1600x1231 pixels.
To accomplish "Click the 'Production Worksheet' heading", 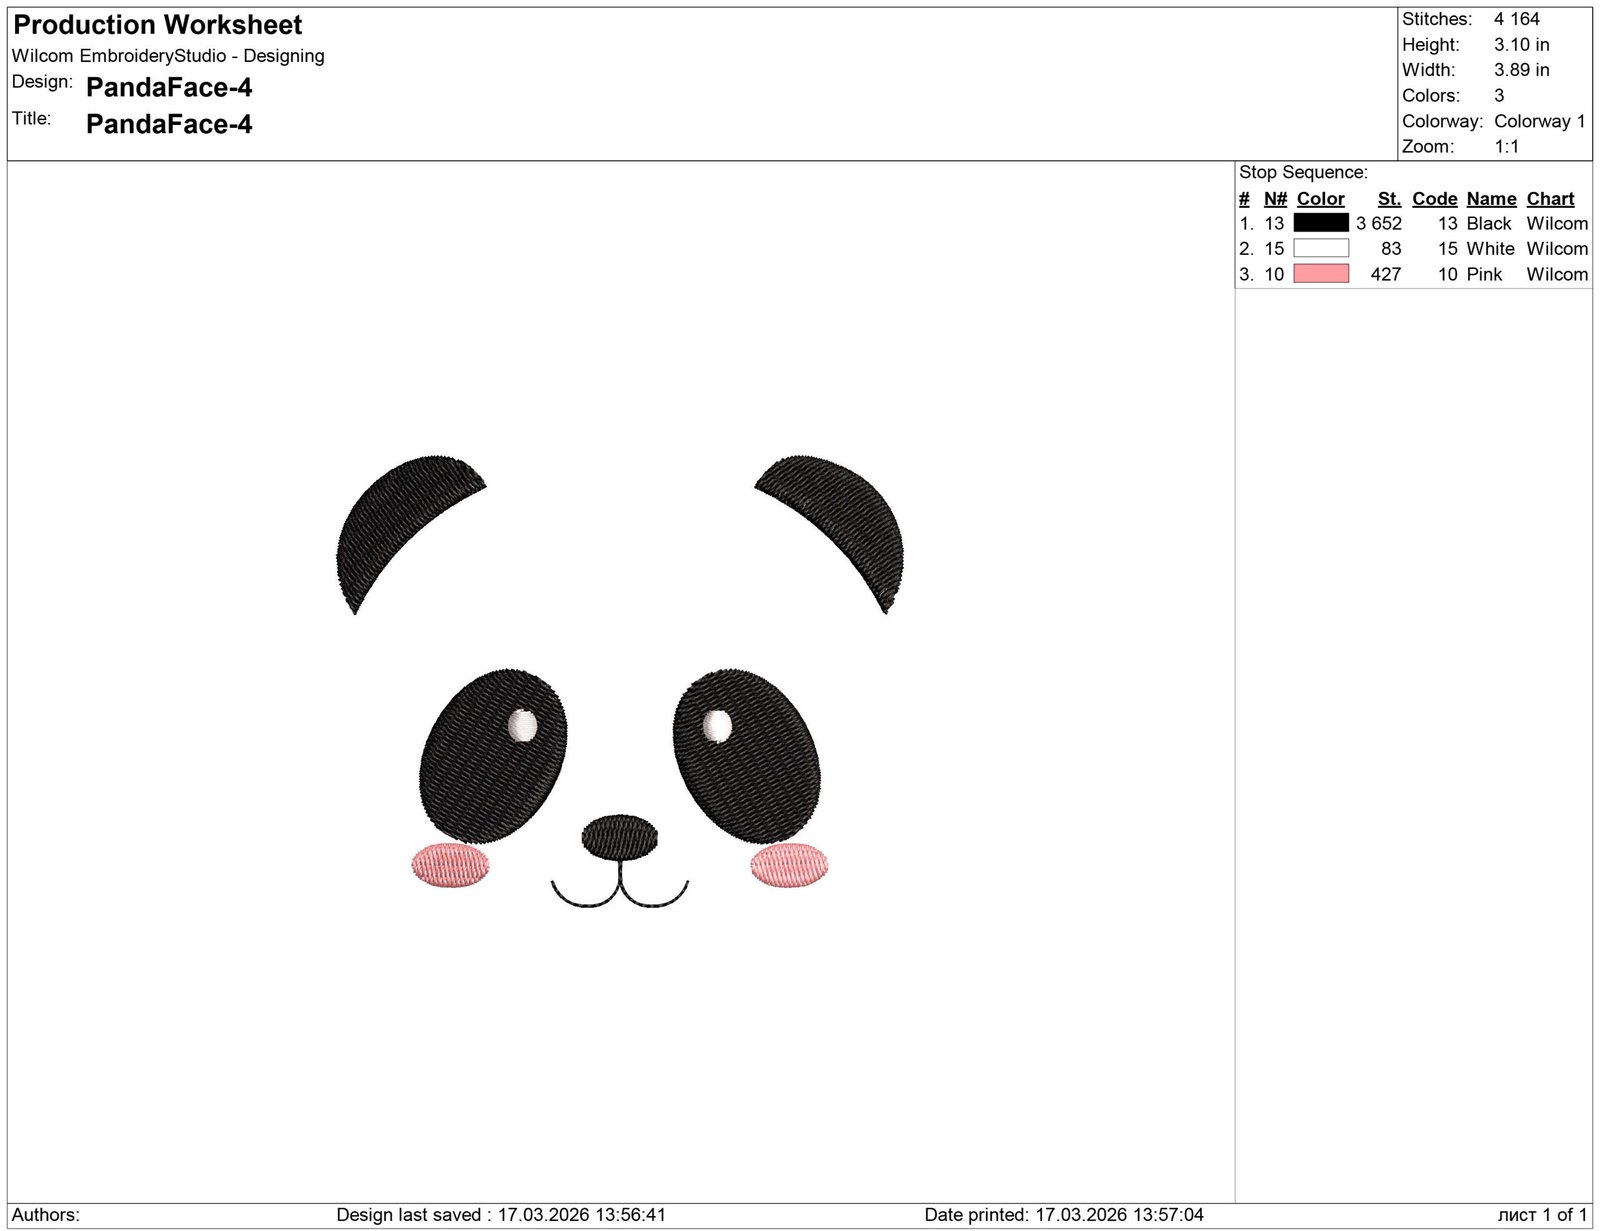I will click(158, 25).
